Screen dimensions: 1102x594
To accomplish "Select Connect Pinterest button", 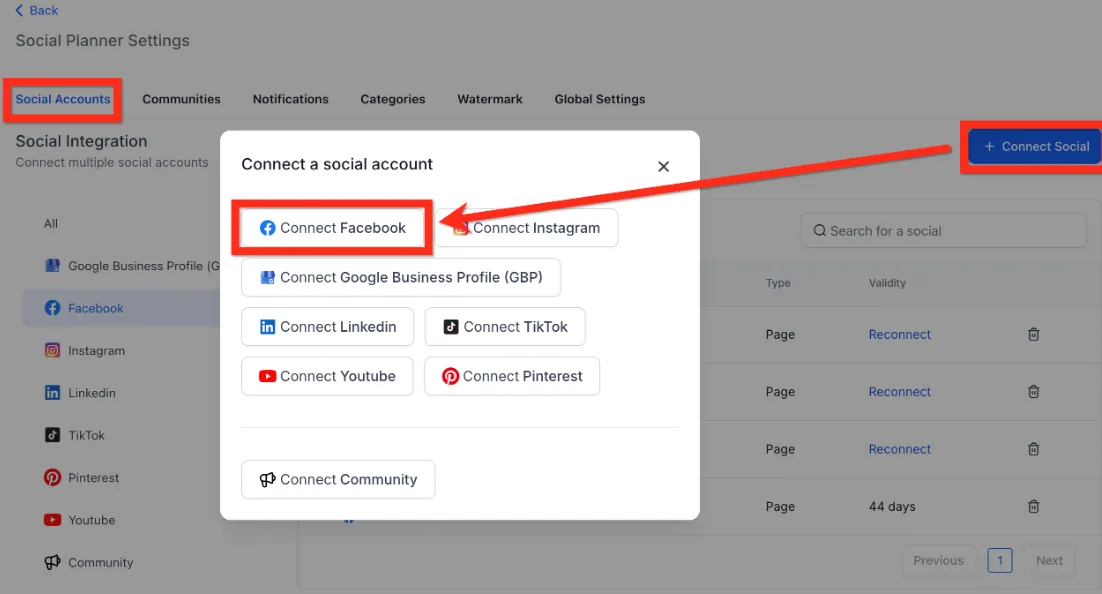I will (512, 376).
